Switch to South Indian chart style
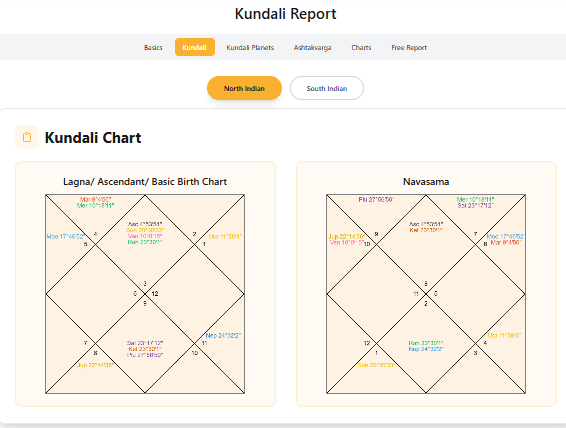Screen dimensions: 566x428 point(327,88)
